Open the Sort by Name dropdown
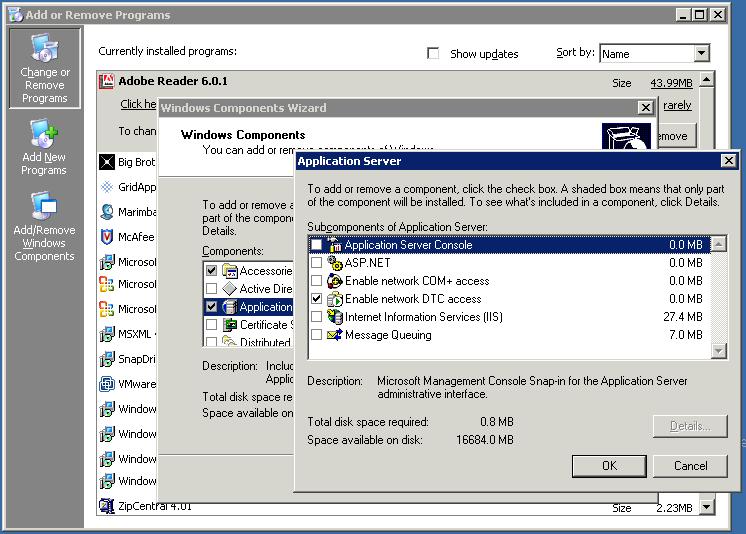746x534 pixels. (x=701, y=53)
